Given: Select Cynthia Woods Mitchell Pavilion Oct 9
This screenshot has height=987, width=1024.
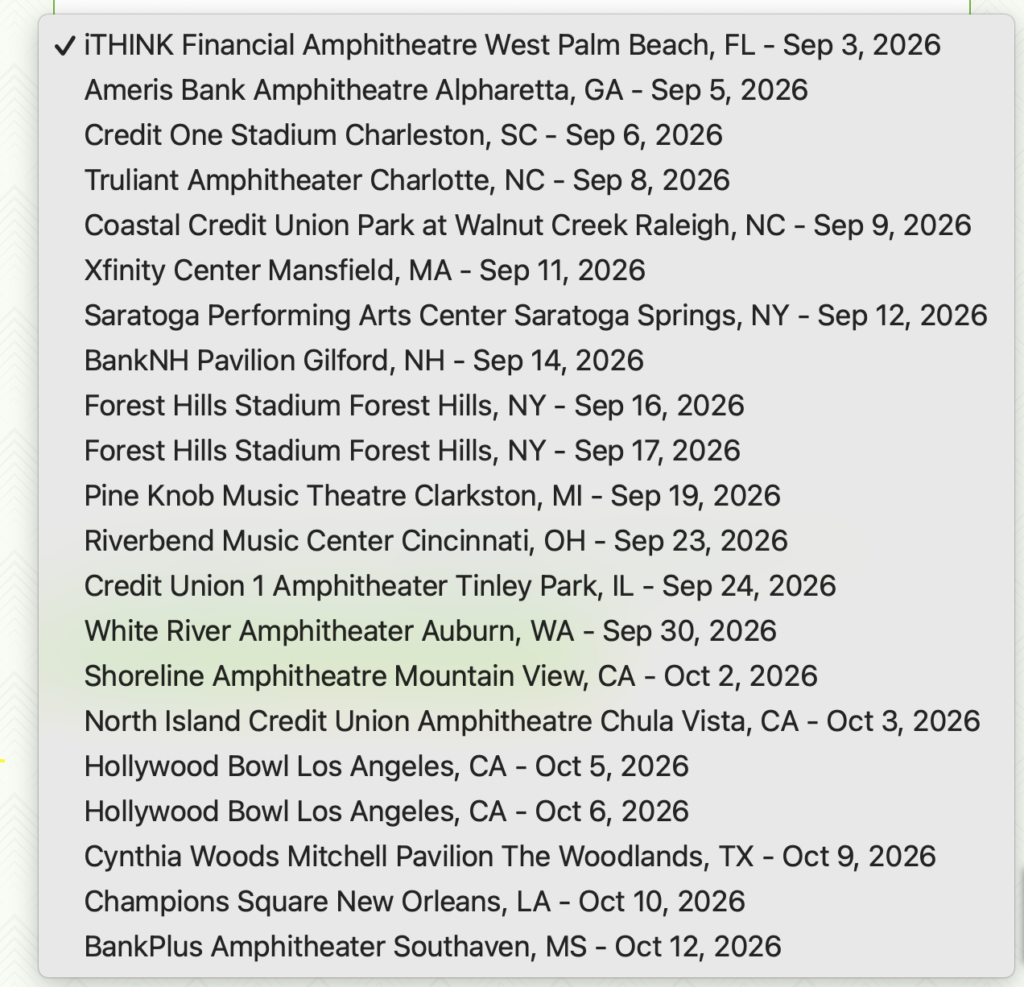Looking at the screenshot, I should point(526,856).
